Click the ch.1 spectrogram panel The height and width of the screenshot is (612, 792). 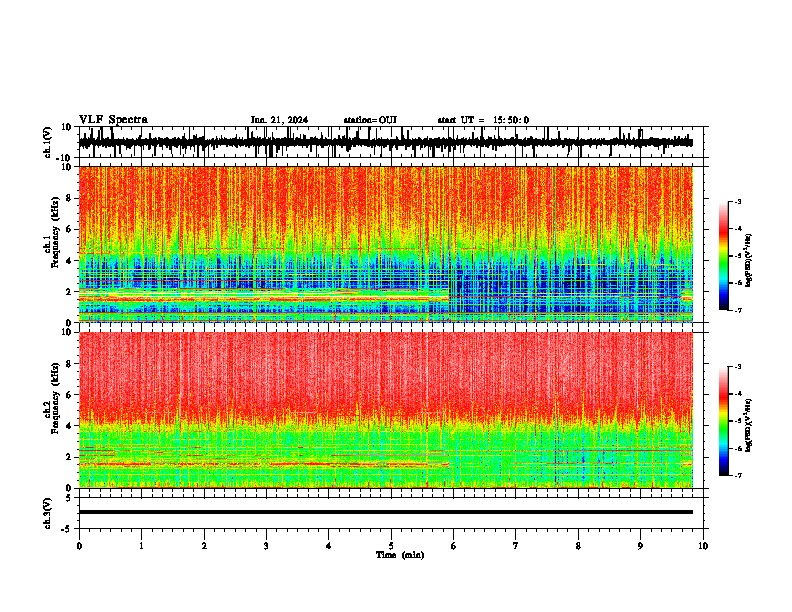tap(385, 244)
